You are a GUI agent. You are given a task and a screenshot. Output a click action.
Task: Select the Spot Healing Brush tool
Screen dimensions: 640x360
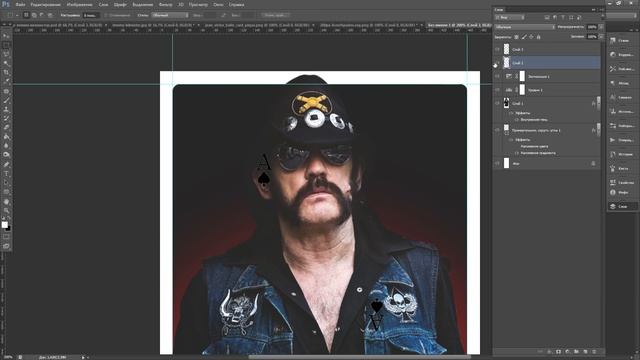pyautogui.click(x=6, y=91)
